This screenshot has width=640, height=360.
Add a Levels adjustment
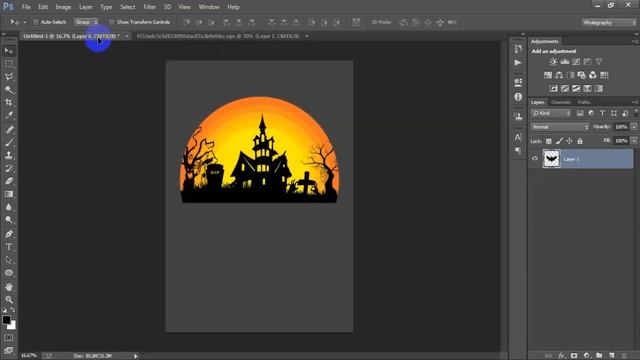(565, 62)
